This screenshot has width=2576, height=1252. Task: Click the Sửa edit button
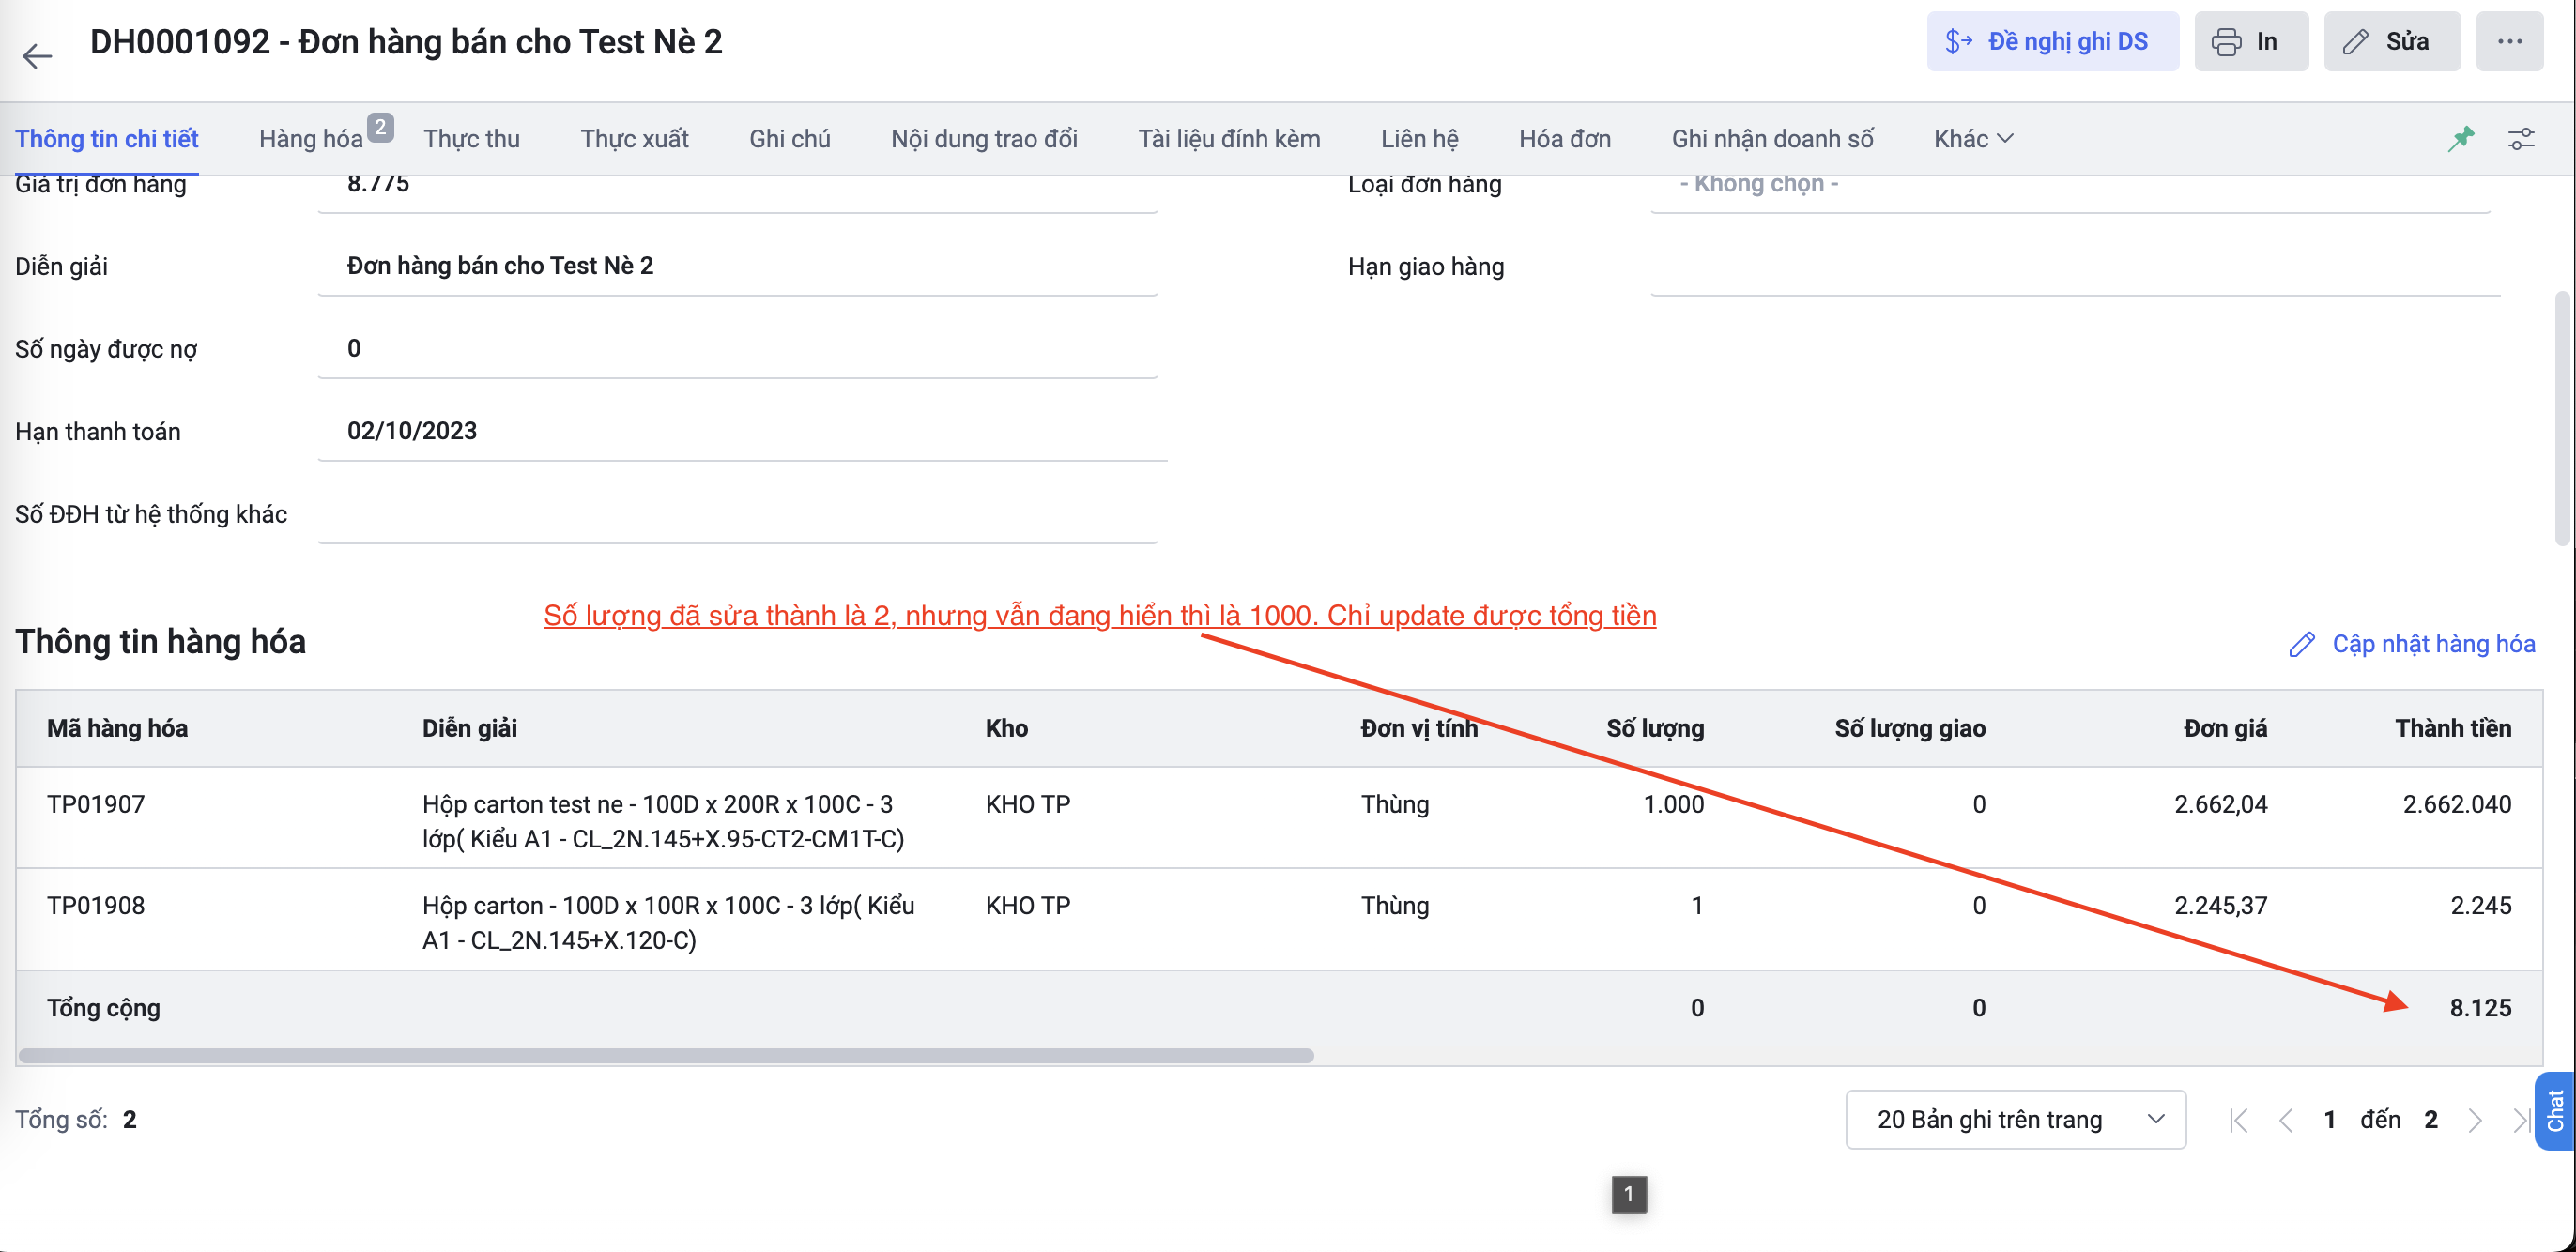click(x=2392, y=41)
